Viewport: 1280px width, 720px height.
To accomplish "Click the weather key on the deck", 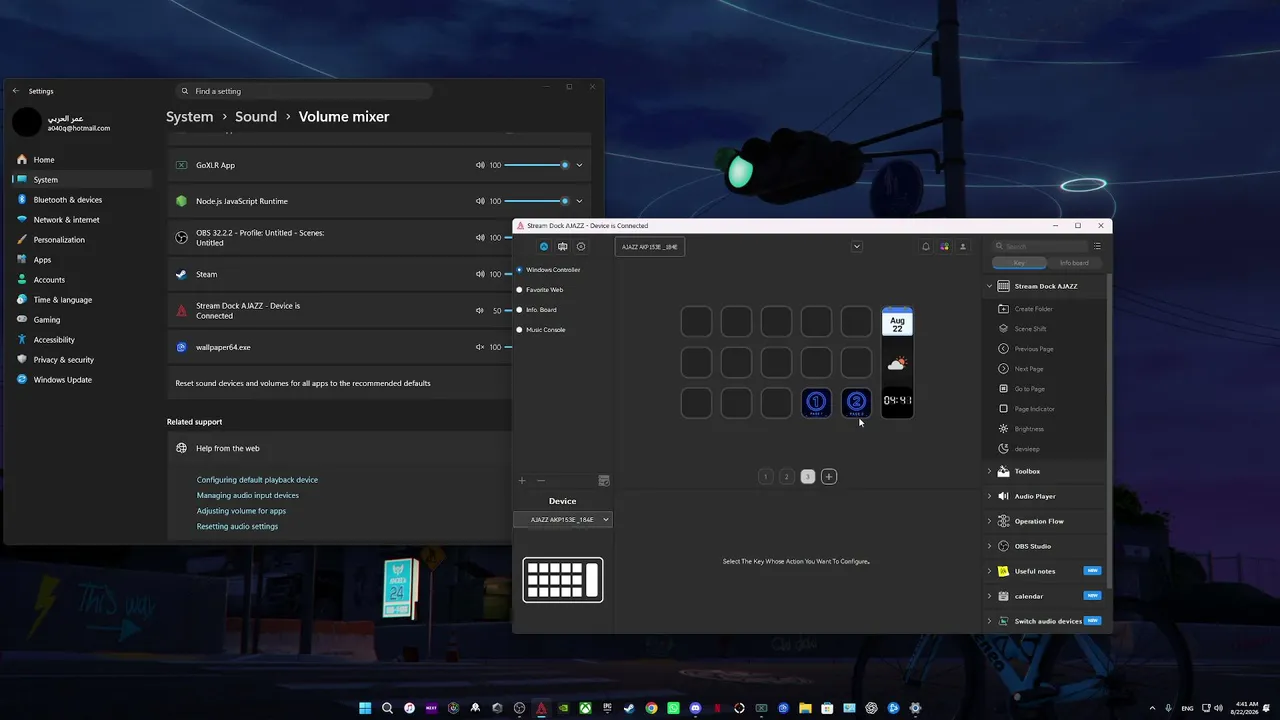I will point(897,363).
